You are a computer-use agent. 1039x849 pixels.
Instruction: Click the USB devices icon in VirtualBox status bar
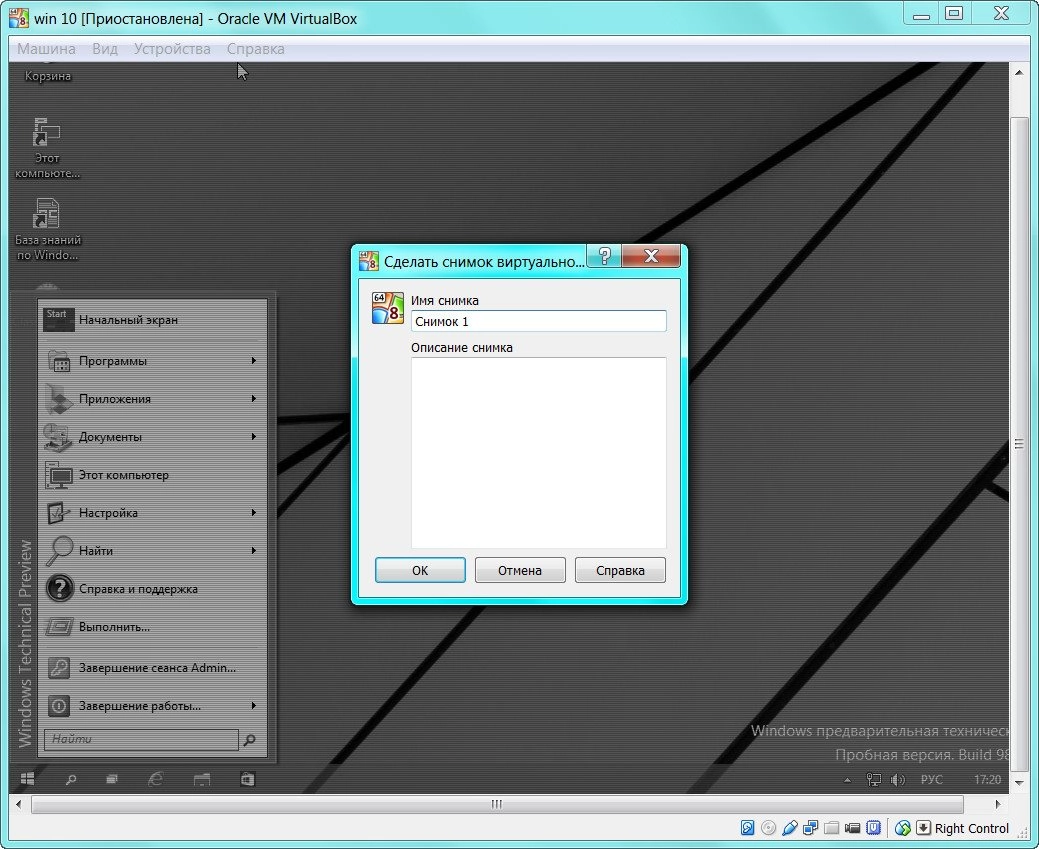(x=790, y=828)
